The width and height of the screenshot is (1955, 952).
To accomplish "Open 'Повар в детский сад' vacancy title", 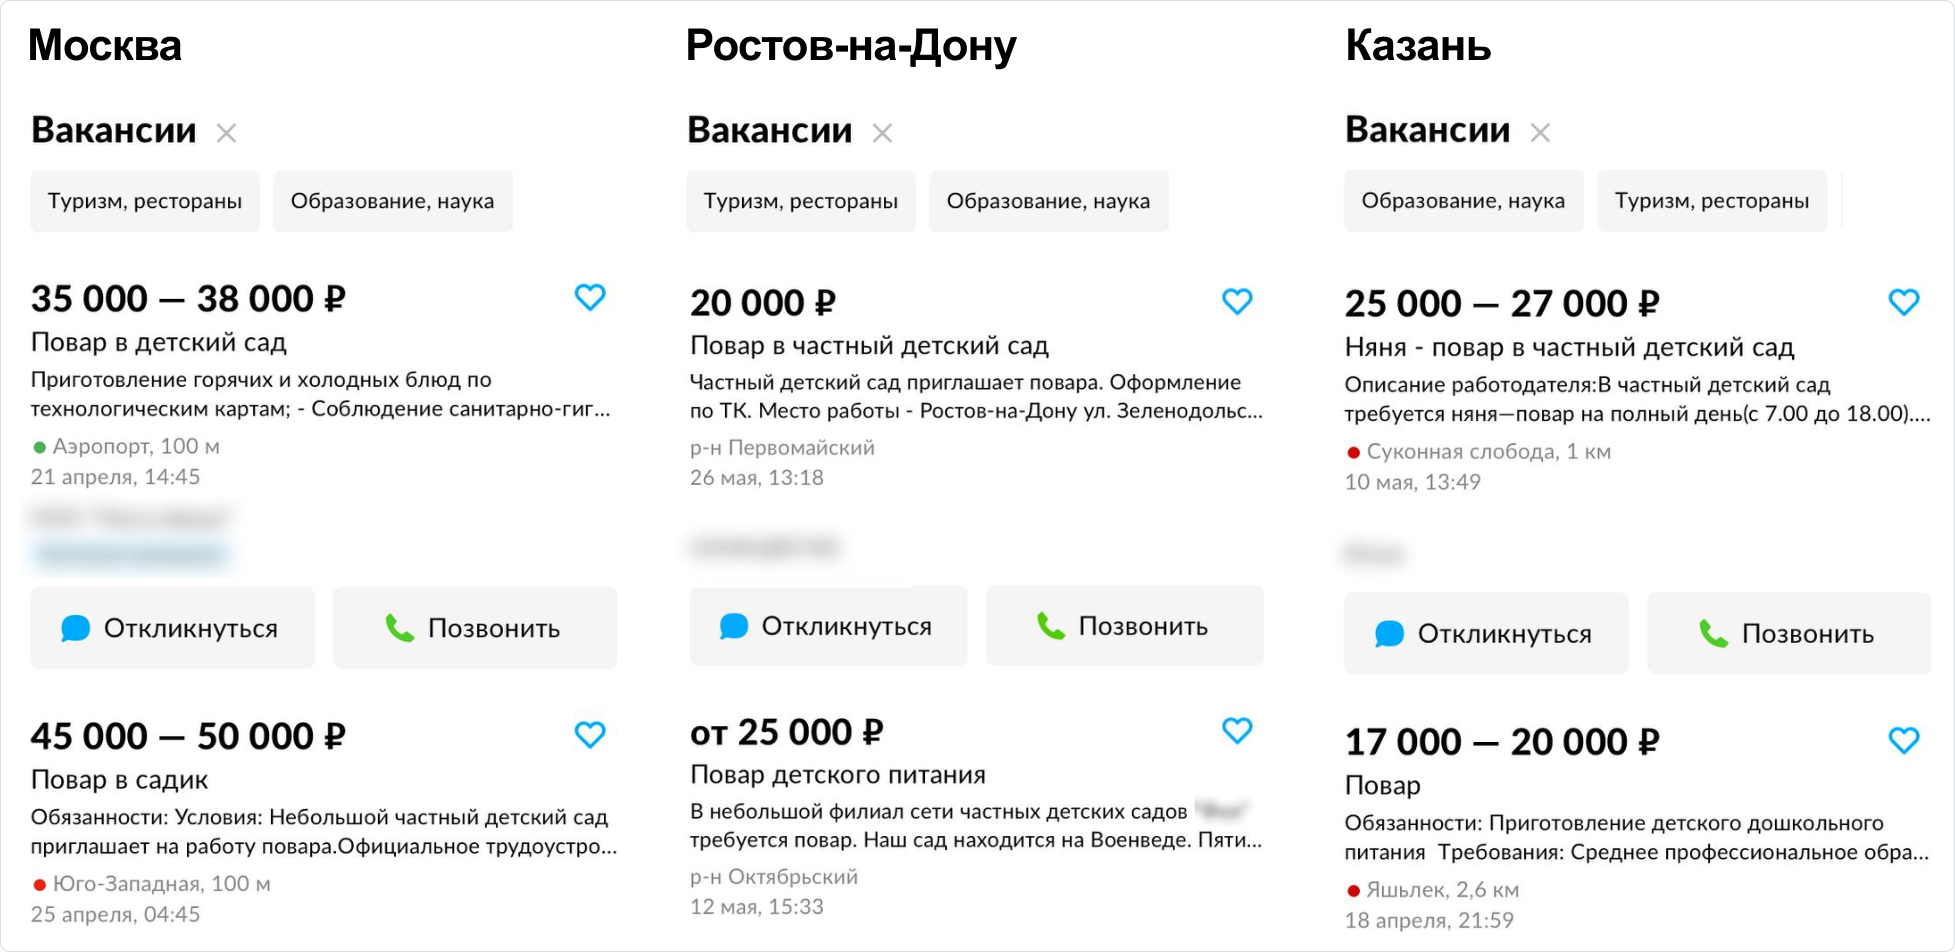I will (159, 342).
